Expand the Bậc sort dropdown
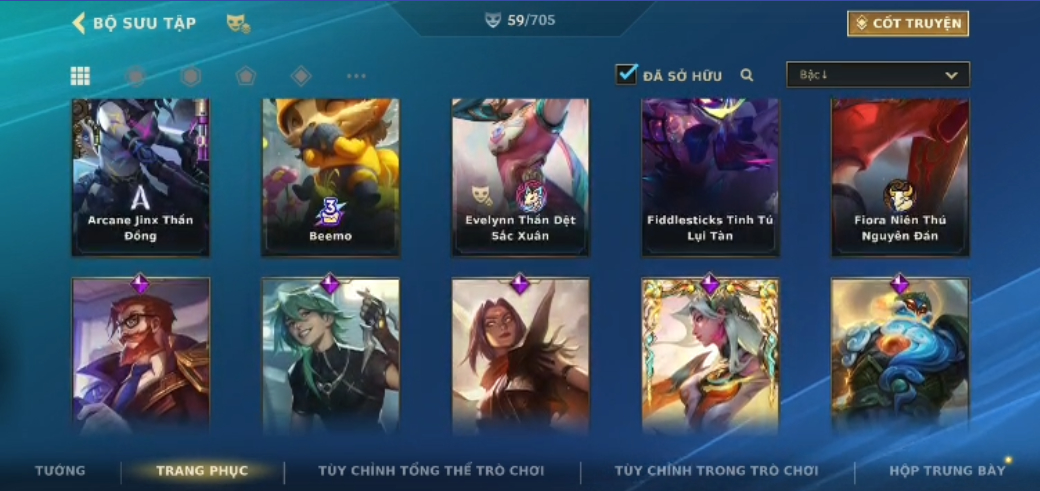 point(878,75)
